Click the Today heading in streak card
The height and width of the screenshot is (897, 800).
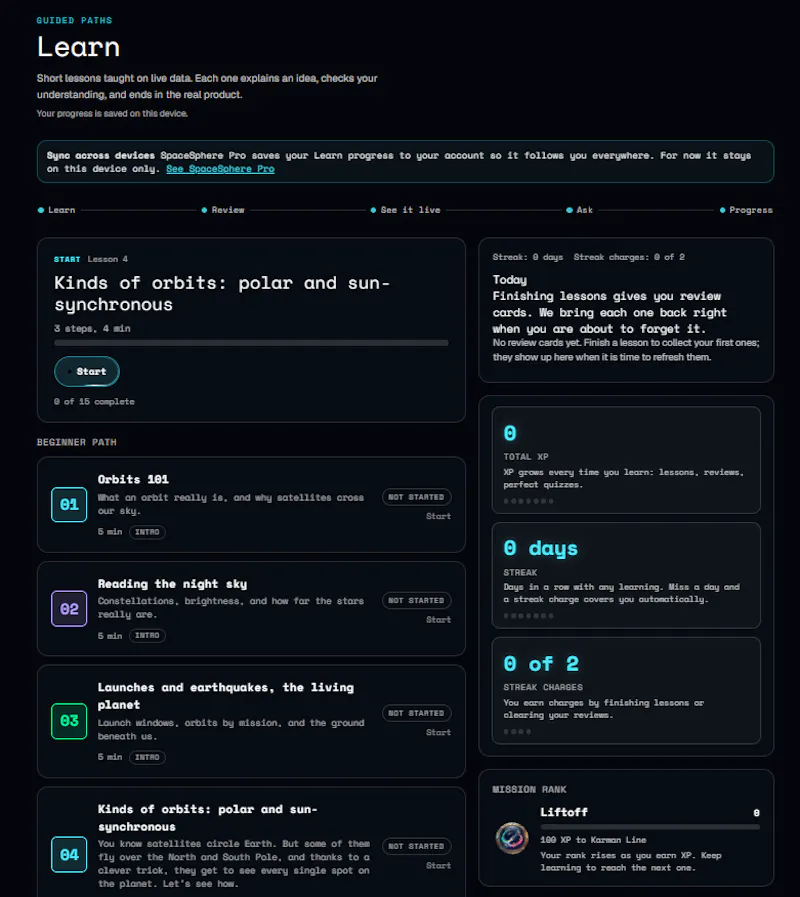point(509,280)
